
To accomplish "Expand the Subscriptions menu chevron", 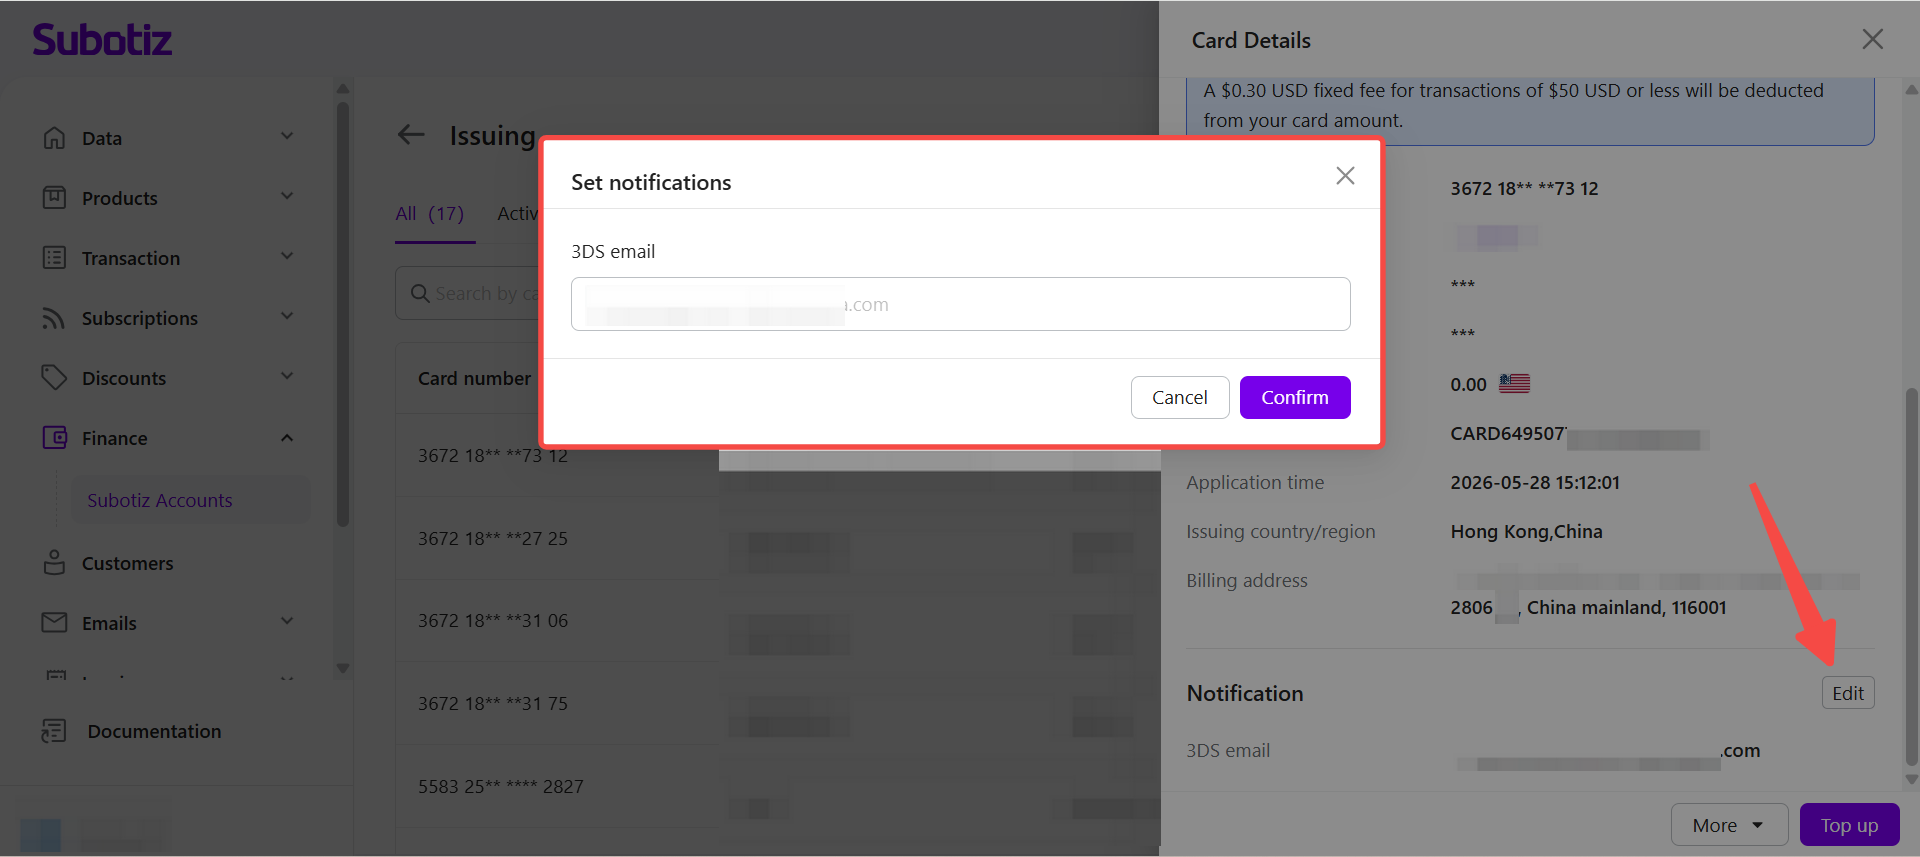I will [x=287, y=317].
